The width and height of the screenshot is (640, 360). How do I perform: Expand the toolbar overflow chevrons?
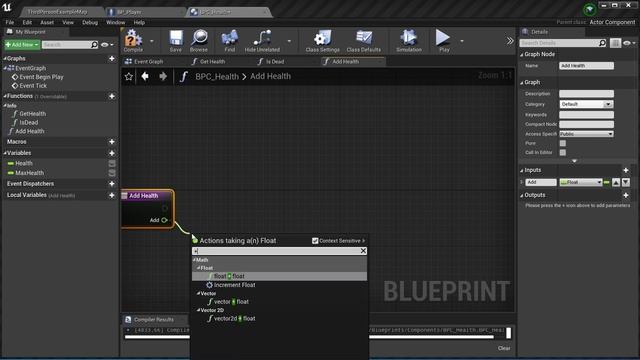point(510,41)
